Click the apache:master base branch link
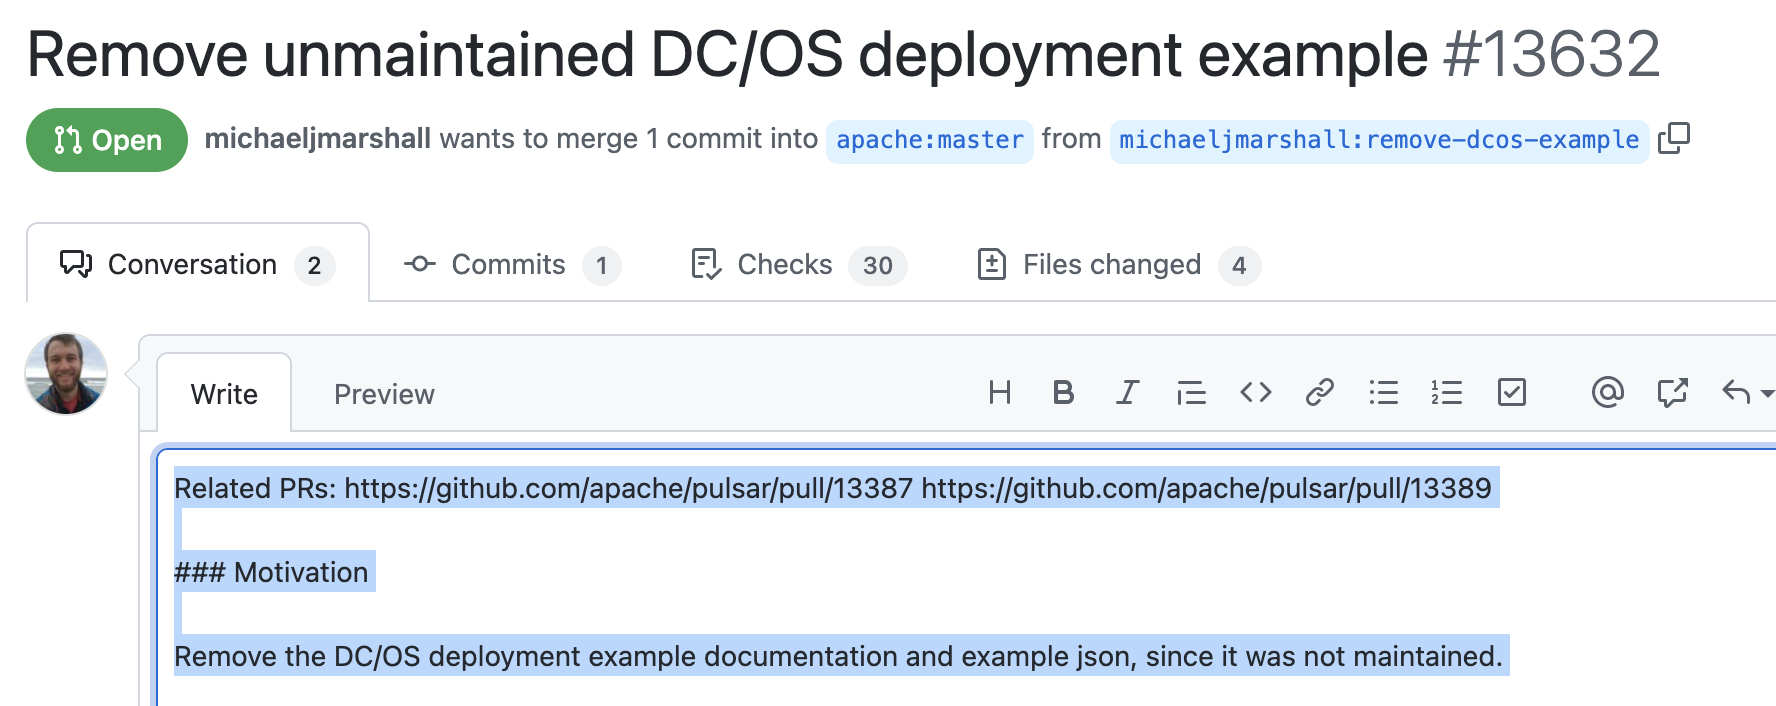The width and height of the screenshot is (1776, 706). point(929,140)
